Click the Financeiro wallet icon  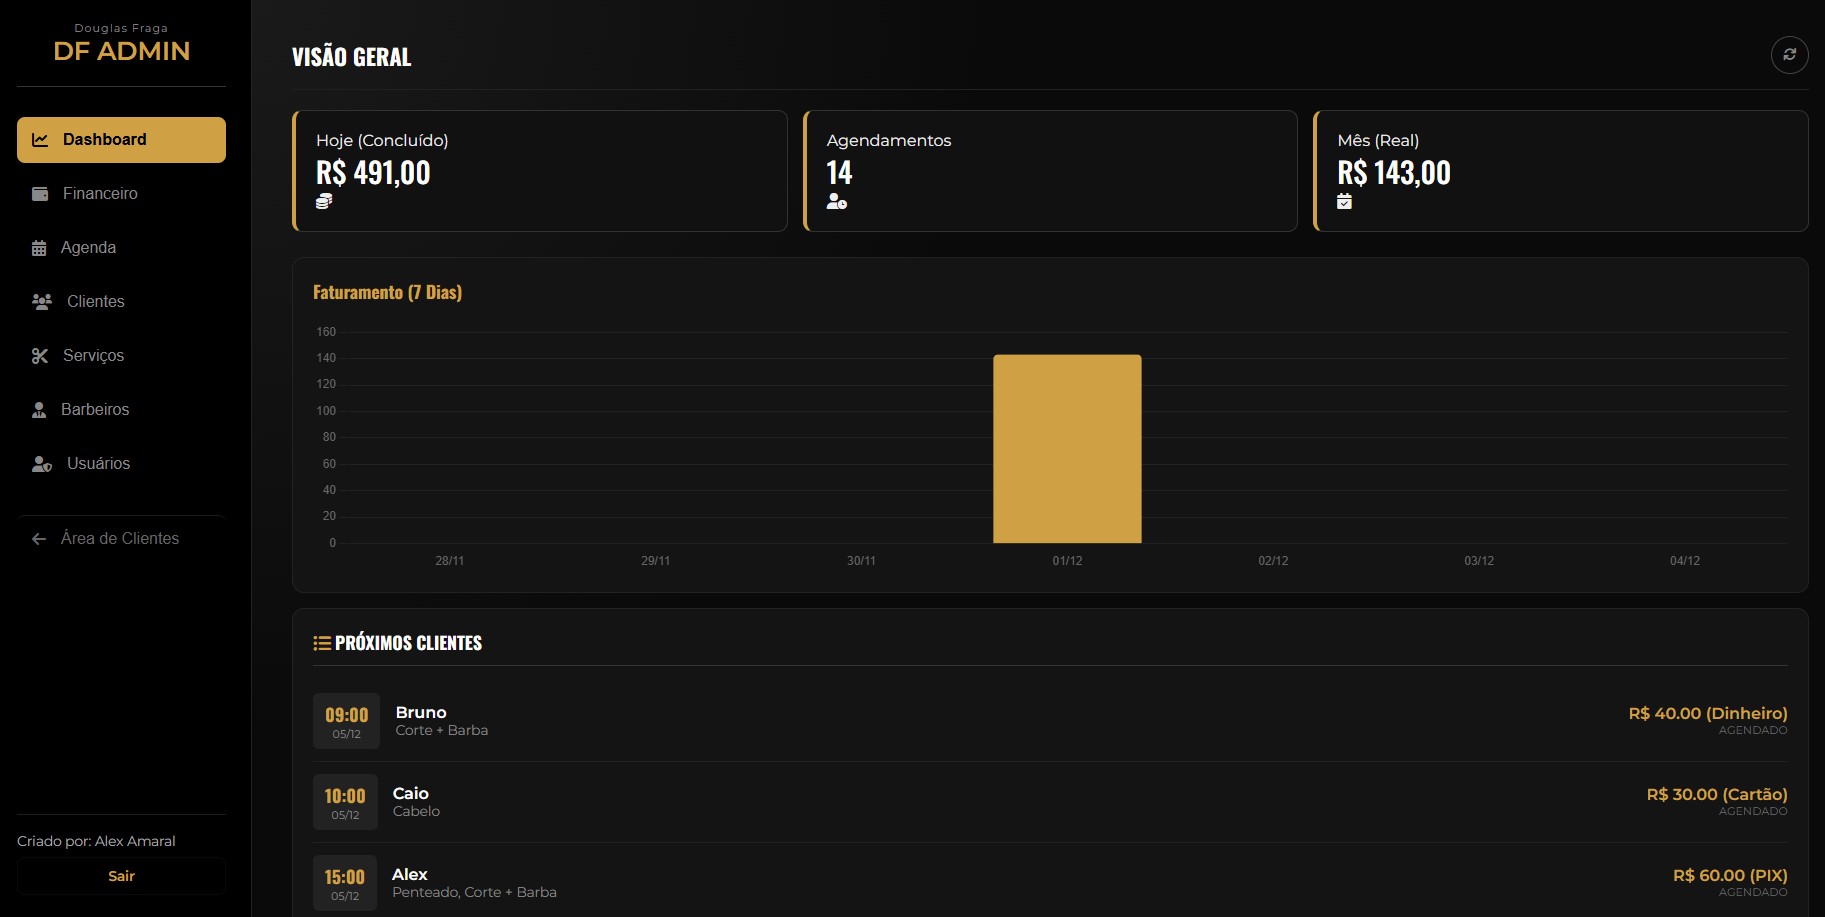point(40,194)
